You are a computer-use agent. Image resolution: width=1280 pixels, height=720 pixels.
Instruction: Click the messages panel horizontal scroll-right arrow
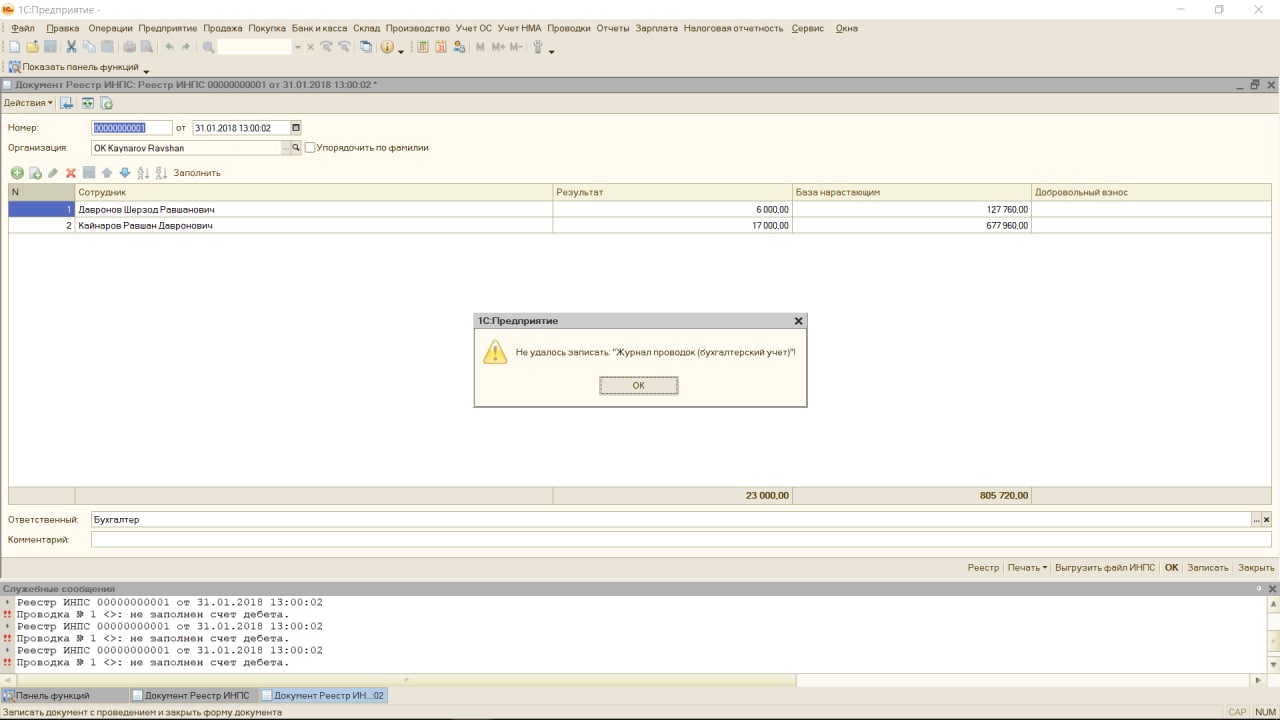(x=1258, y=680)
